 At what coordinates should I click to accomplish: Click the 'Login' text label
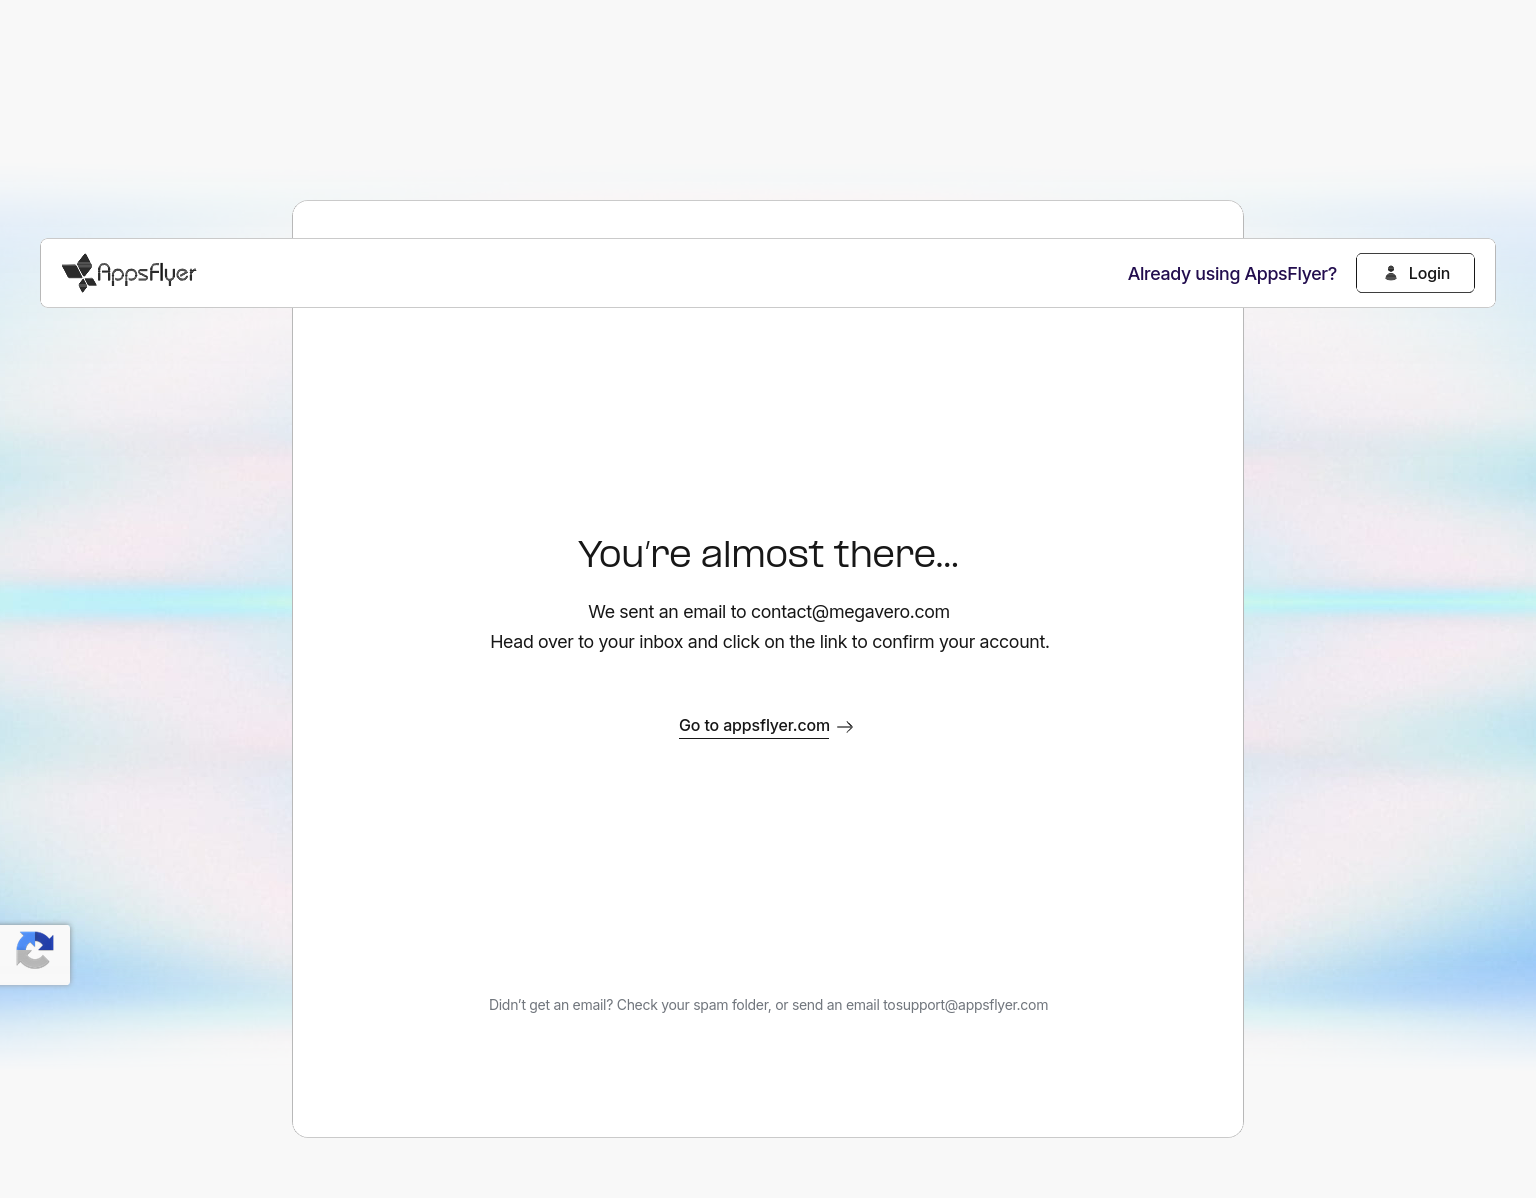[1428, 273]
